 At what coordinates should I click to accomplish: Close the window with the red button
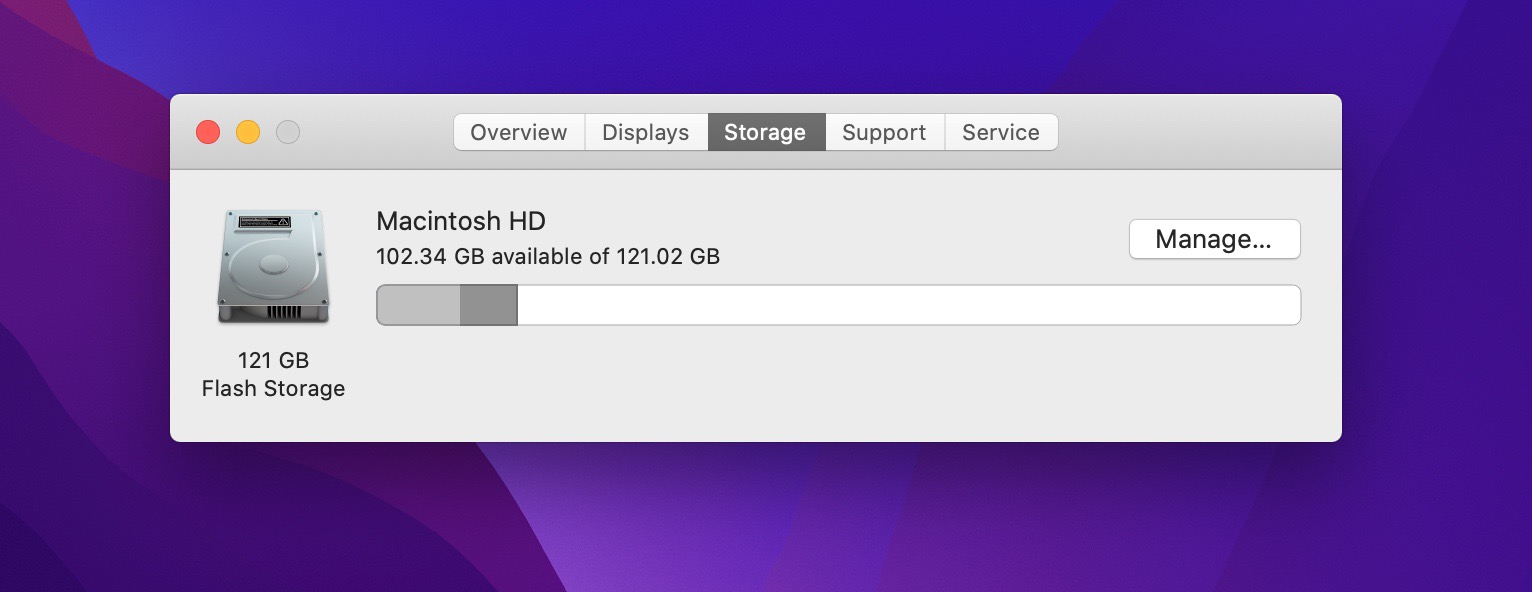pos(208,132)
